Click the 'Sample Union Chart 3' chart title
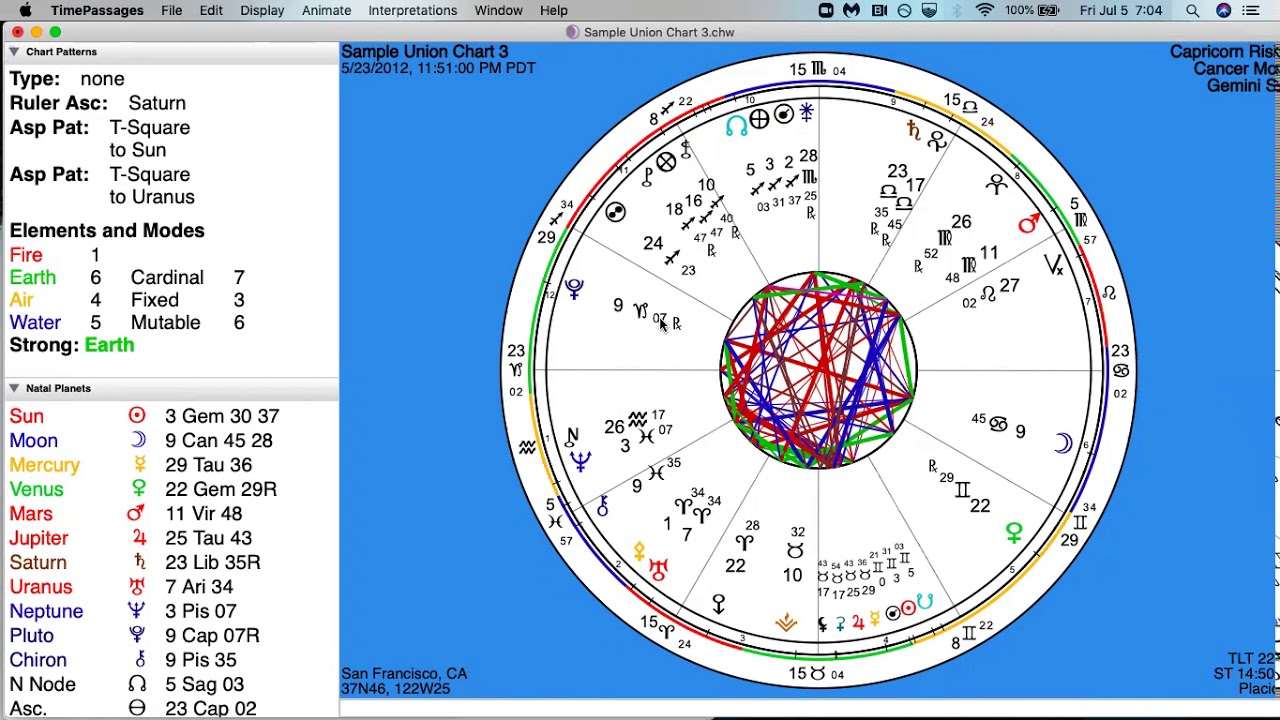The width and height of the screenshot is (1280, 720). 424,51
